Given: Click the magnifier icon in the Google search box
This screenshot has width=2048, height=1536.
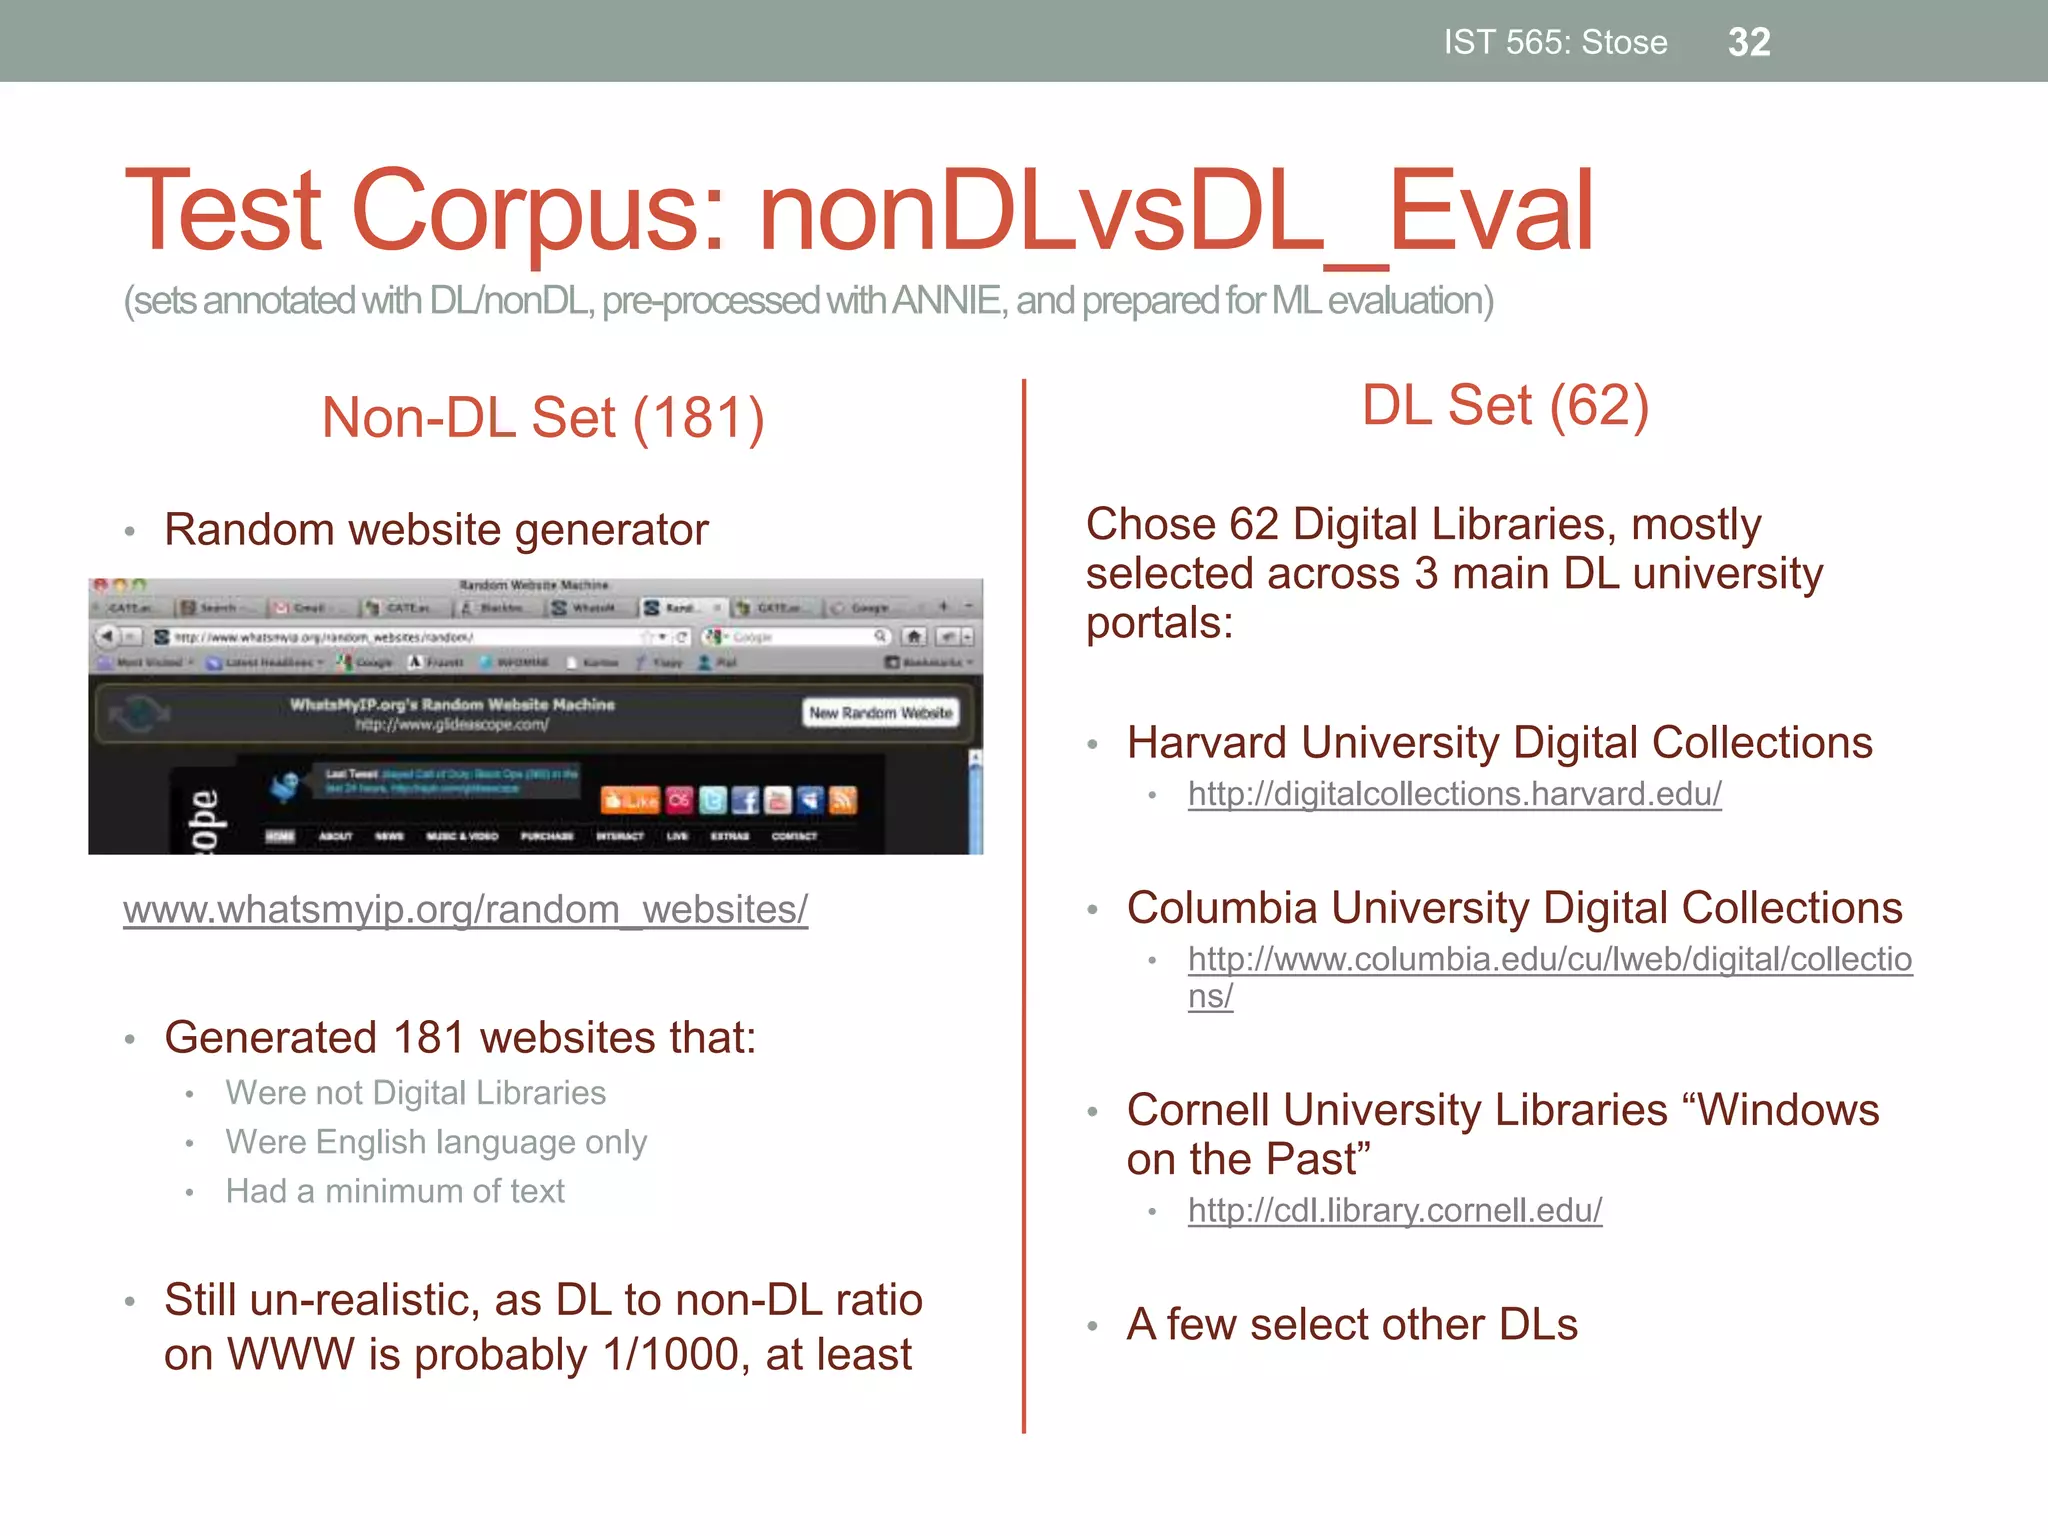Looking at the screenshot, I should tap(880, 636).
